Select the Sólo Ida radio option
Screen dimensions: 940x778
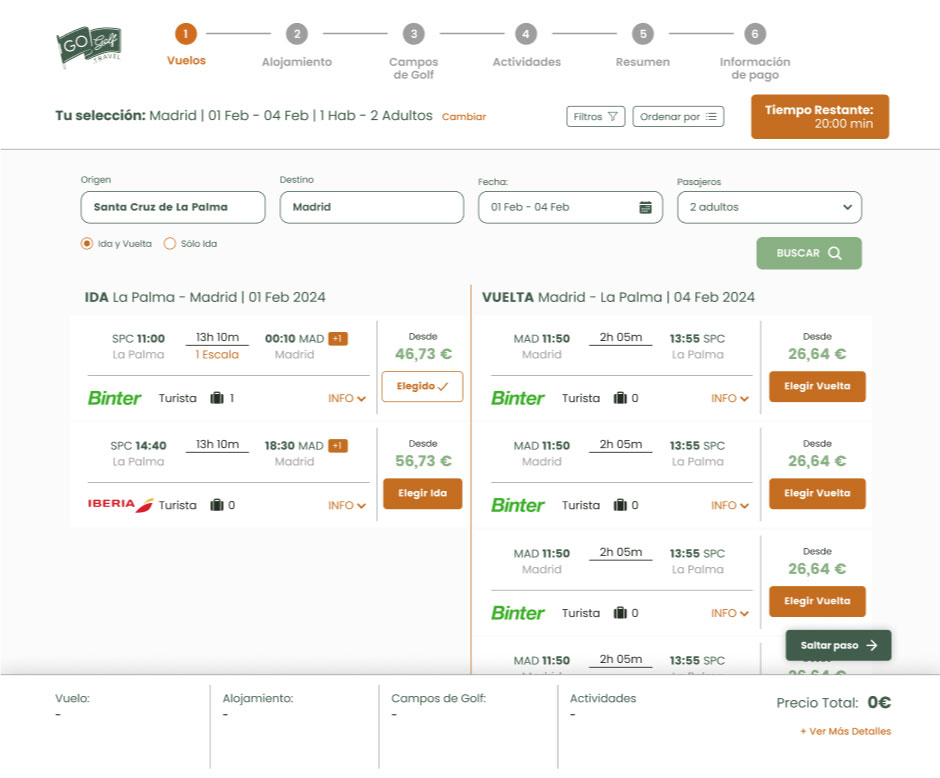point(170,243)
